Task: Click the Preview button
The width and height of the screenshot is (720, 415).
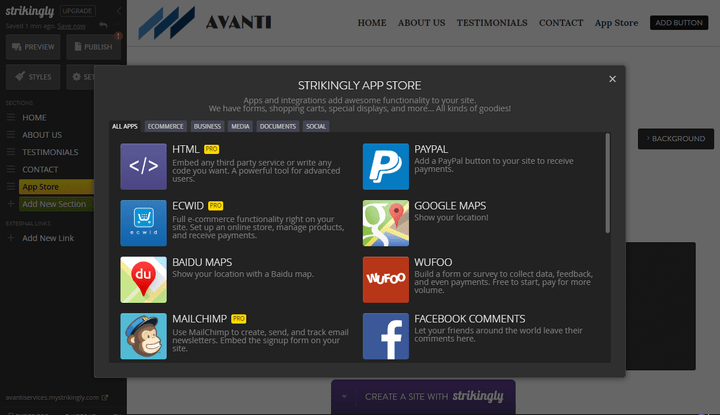Action: tap(33, 47)
